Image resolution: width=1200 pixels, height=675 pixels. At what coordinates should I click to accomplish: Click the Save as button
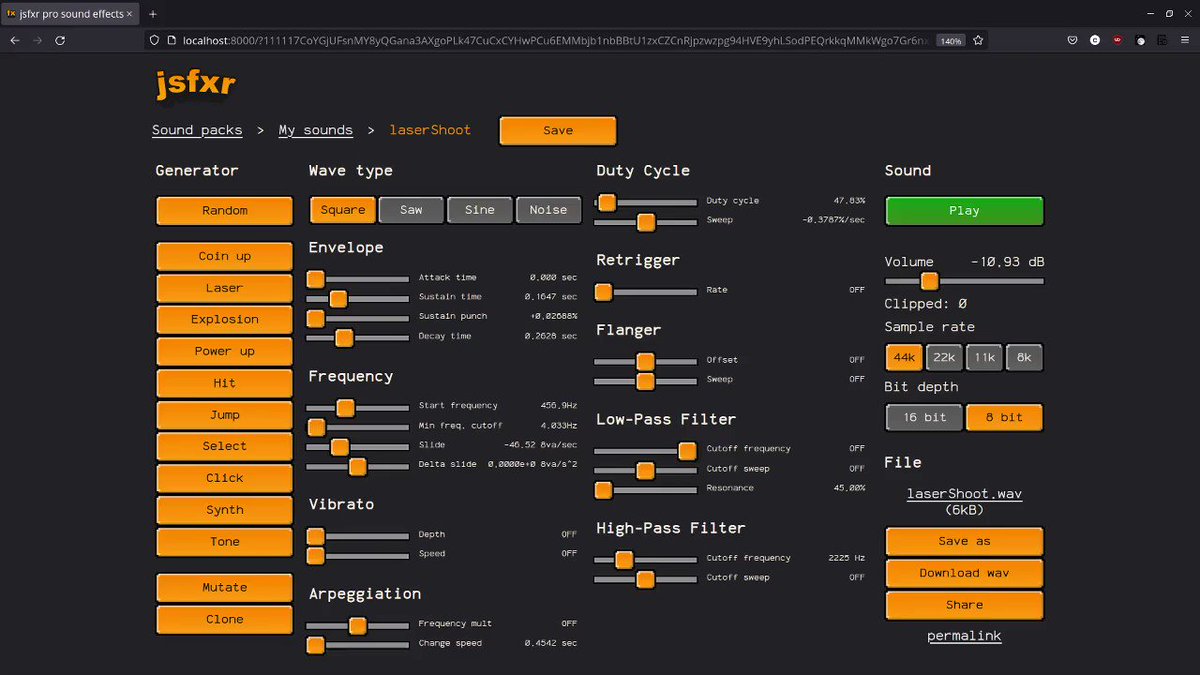pyautogui.click(x=965, y=542)
